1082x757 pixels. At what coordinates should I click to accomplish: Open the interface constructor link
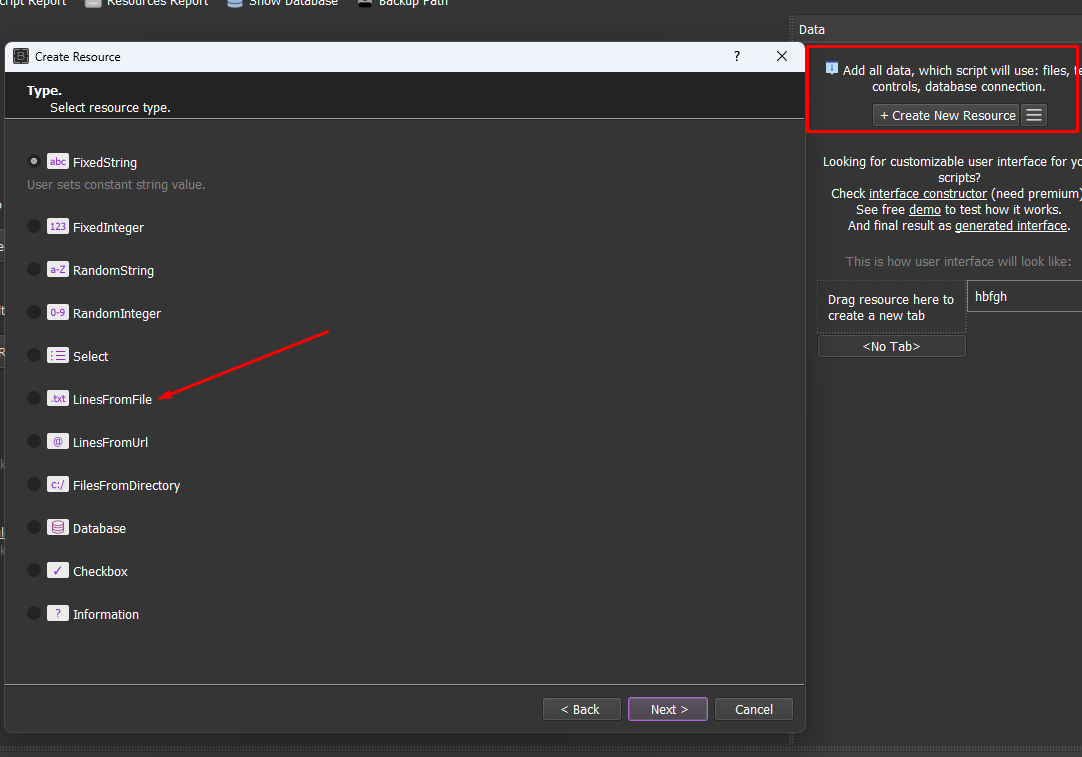point(927,193)
